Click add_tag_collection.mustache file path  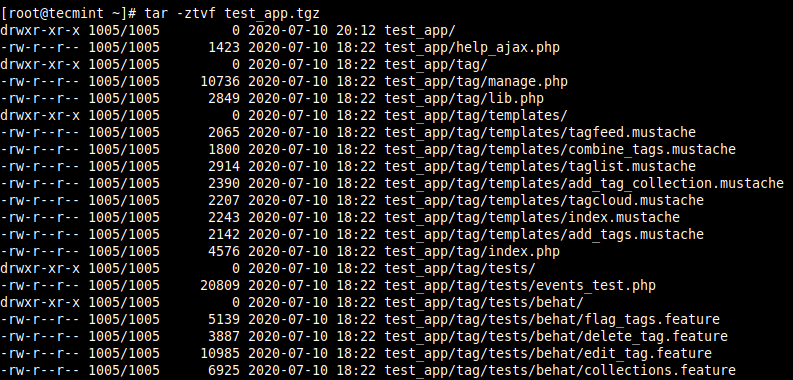pos(584,183)
